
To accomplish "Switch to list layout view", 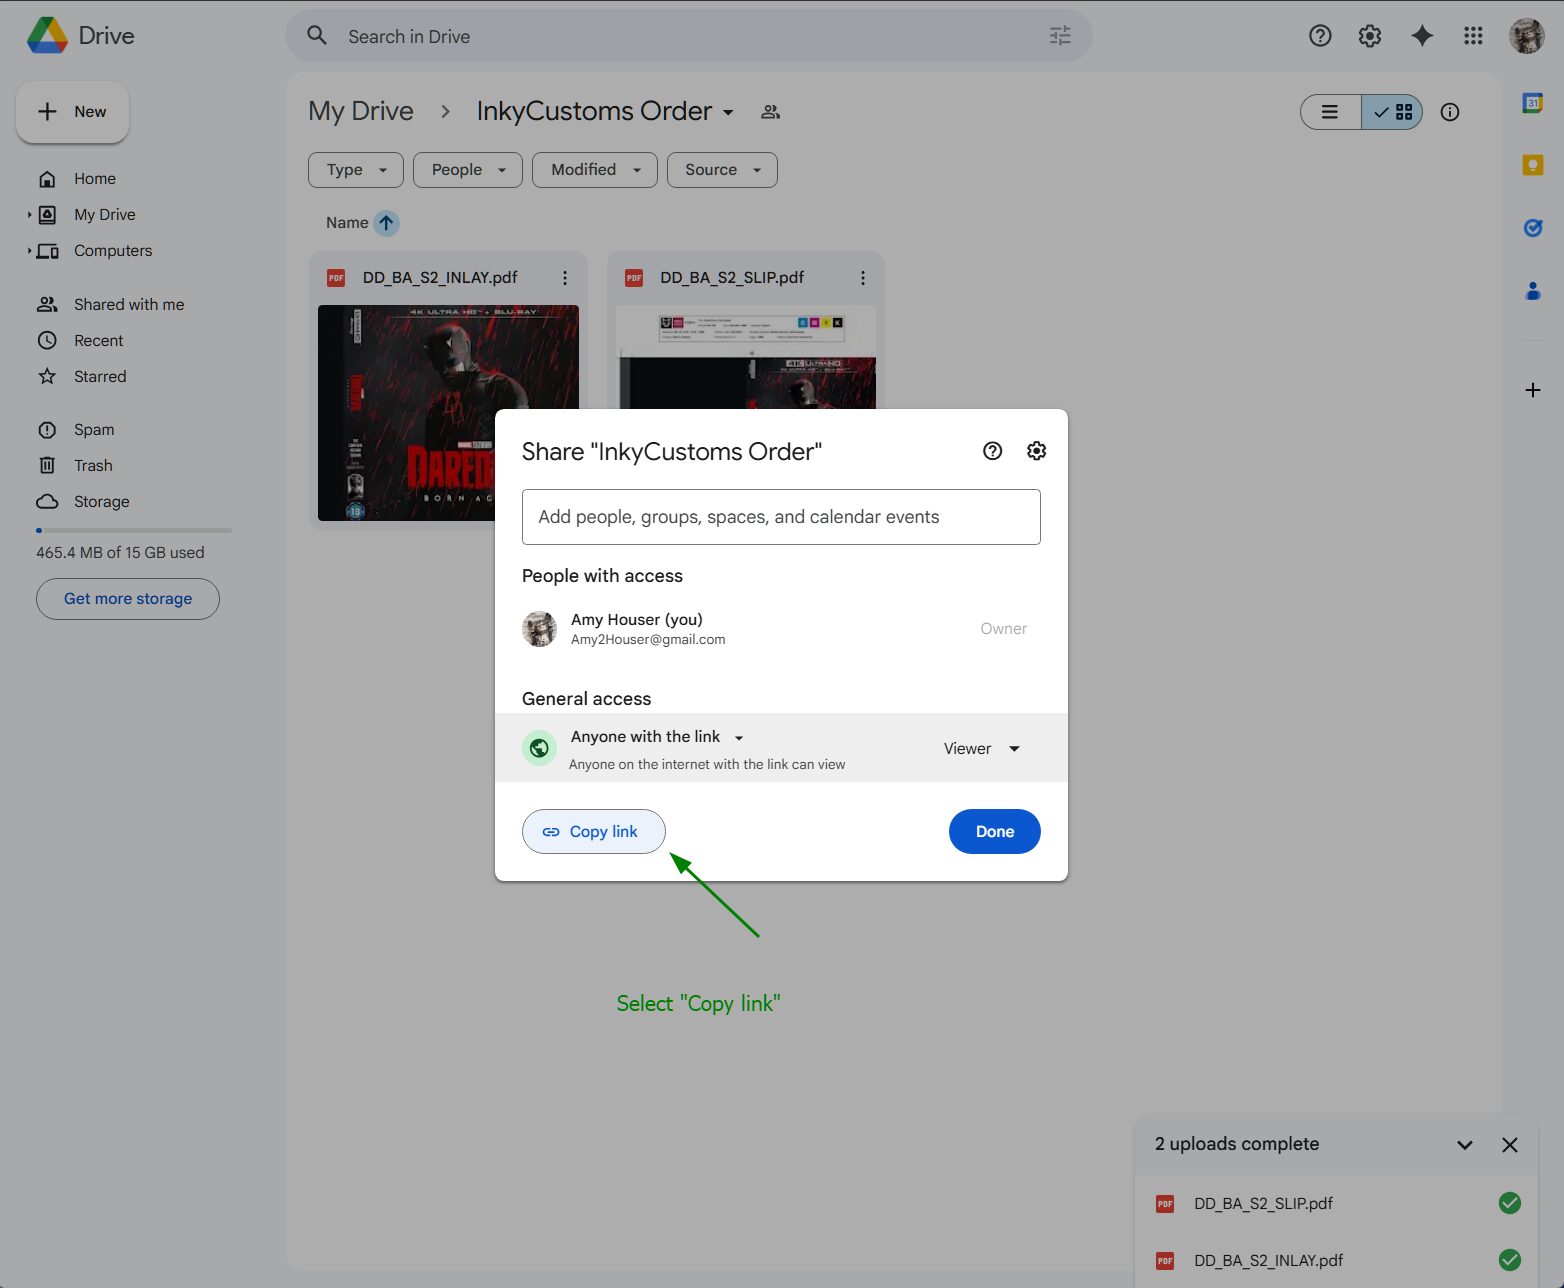I will coord(1330,112).
